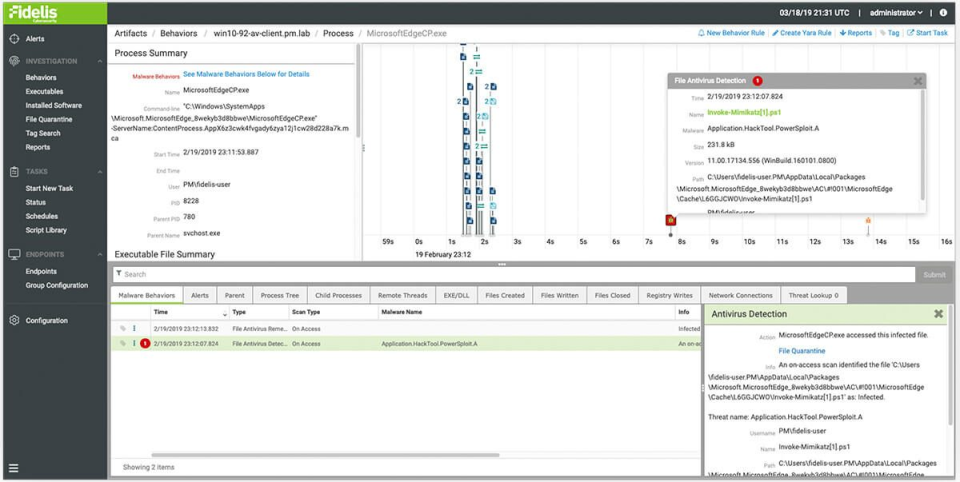Click Create Yara Rule
Screen dimensions: 960x482
801,33
